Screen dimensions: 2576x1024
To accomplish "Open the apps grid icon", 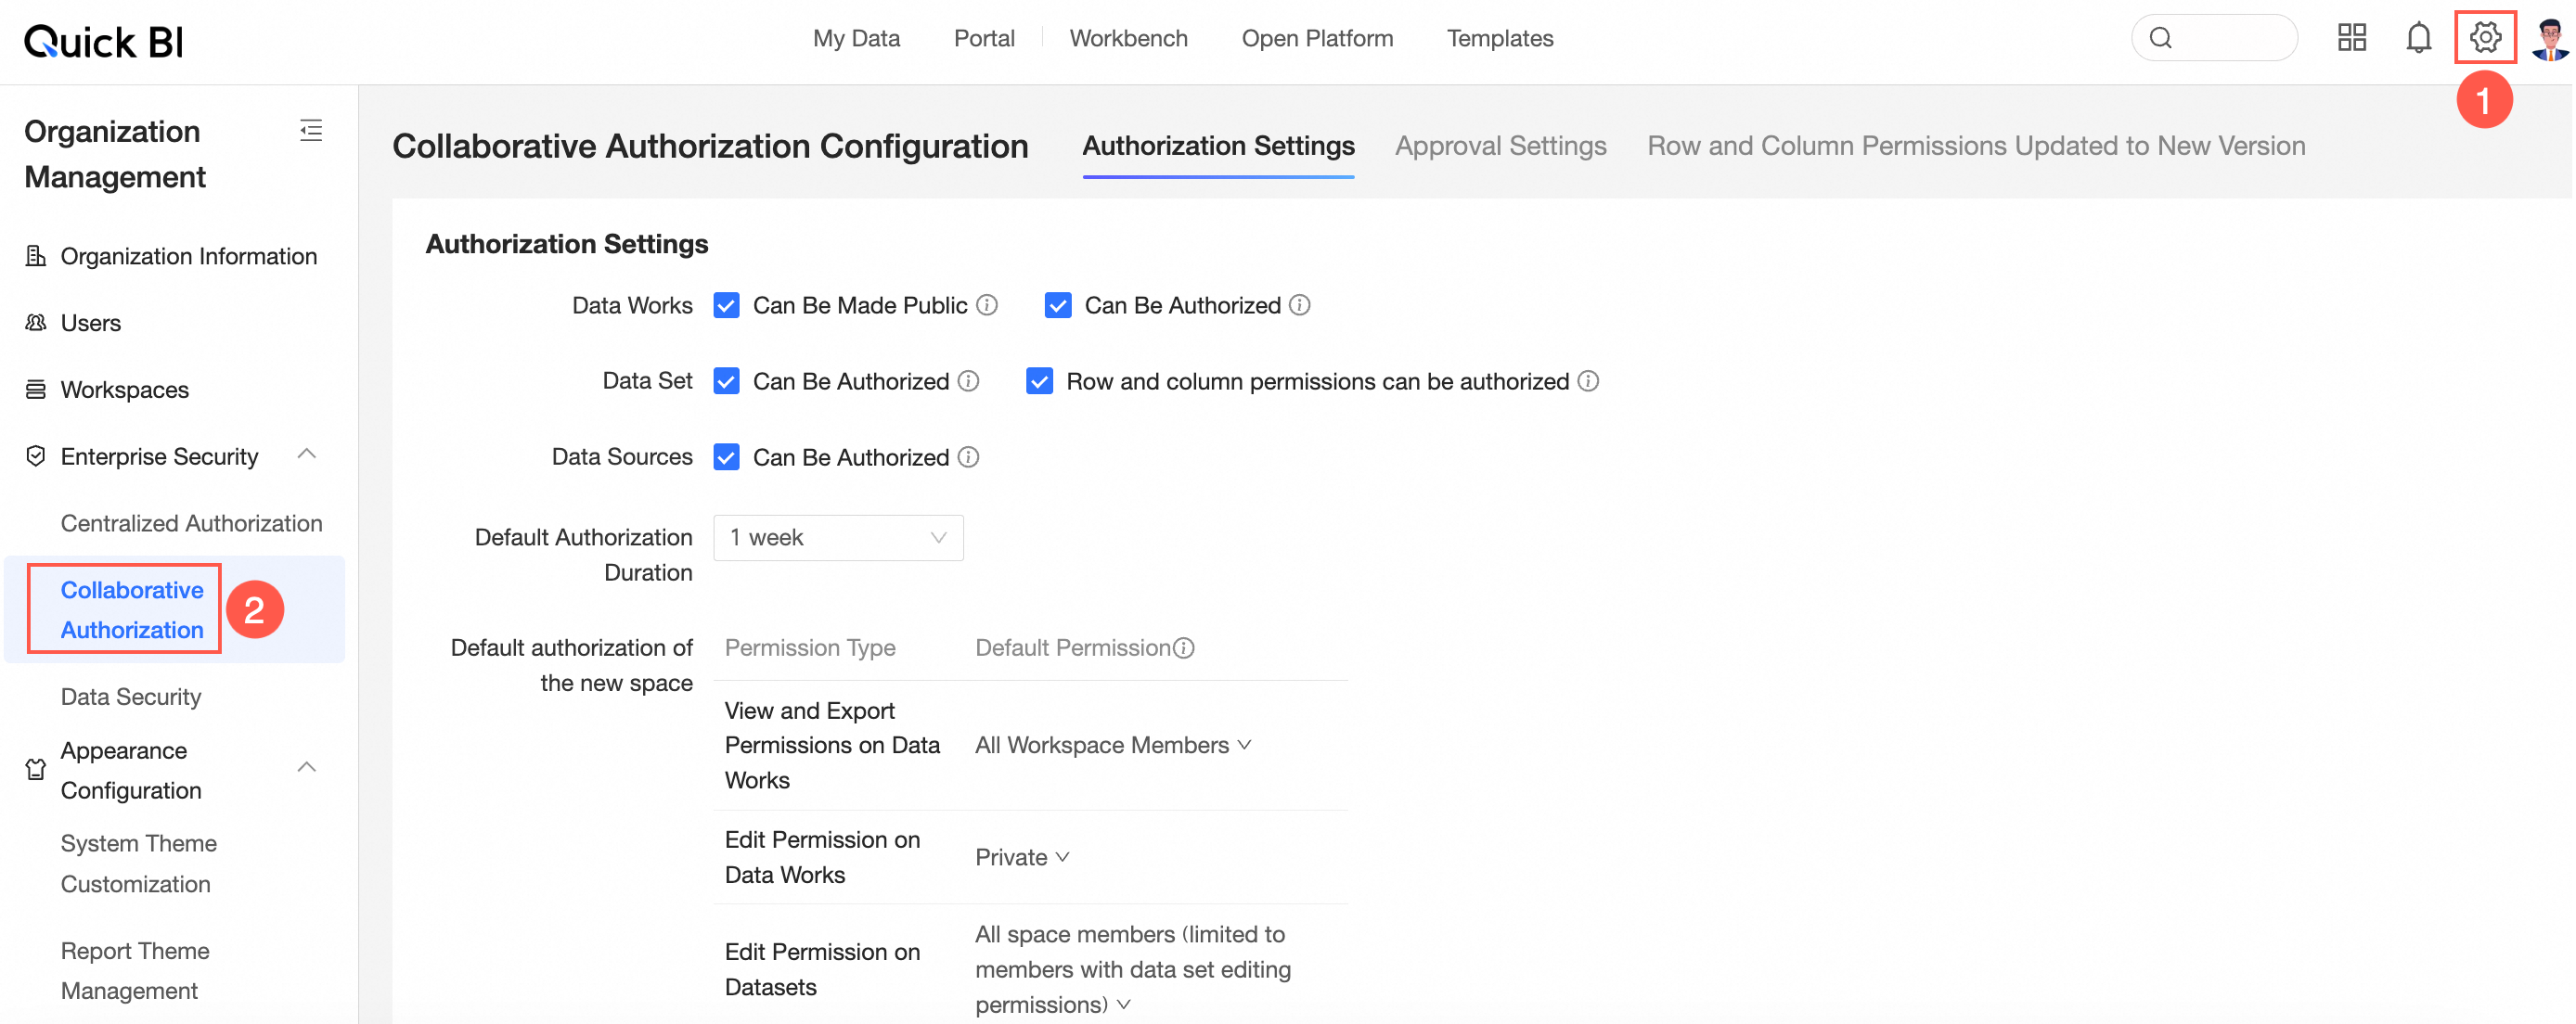I will pyautogui.click(x=2351, y=38).
